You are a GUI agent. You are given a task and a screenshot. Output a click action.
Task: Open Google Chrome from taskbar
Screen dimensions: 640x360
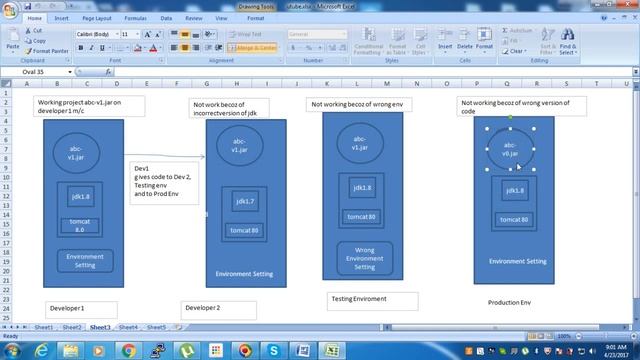[x=128, y=351]
